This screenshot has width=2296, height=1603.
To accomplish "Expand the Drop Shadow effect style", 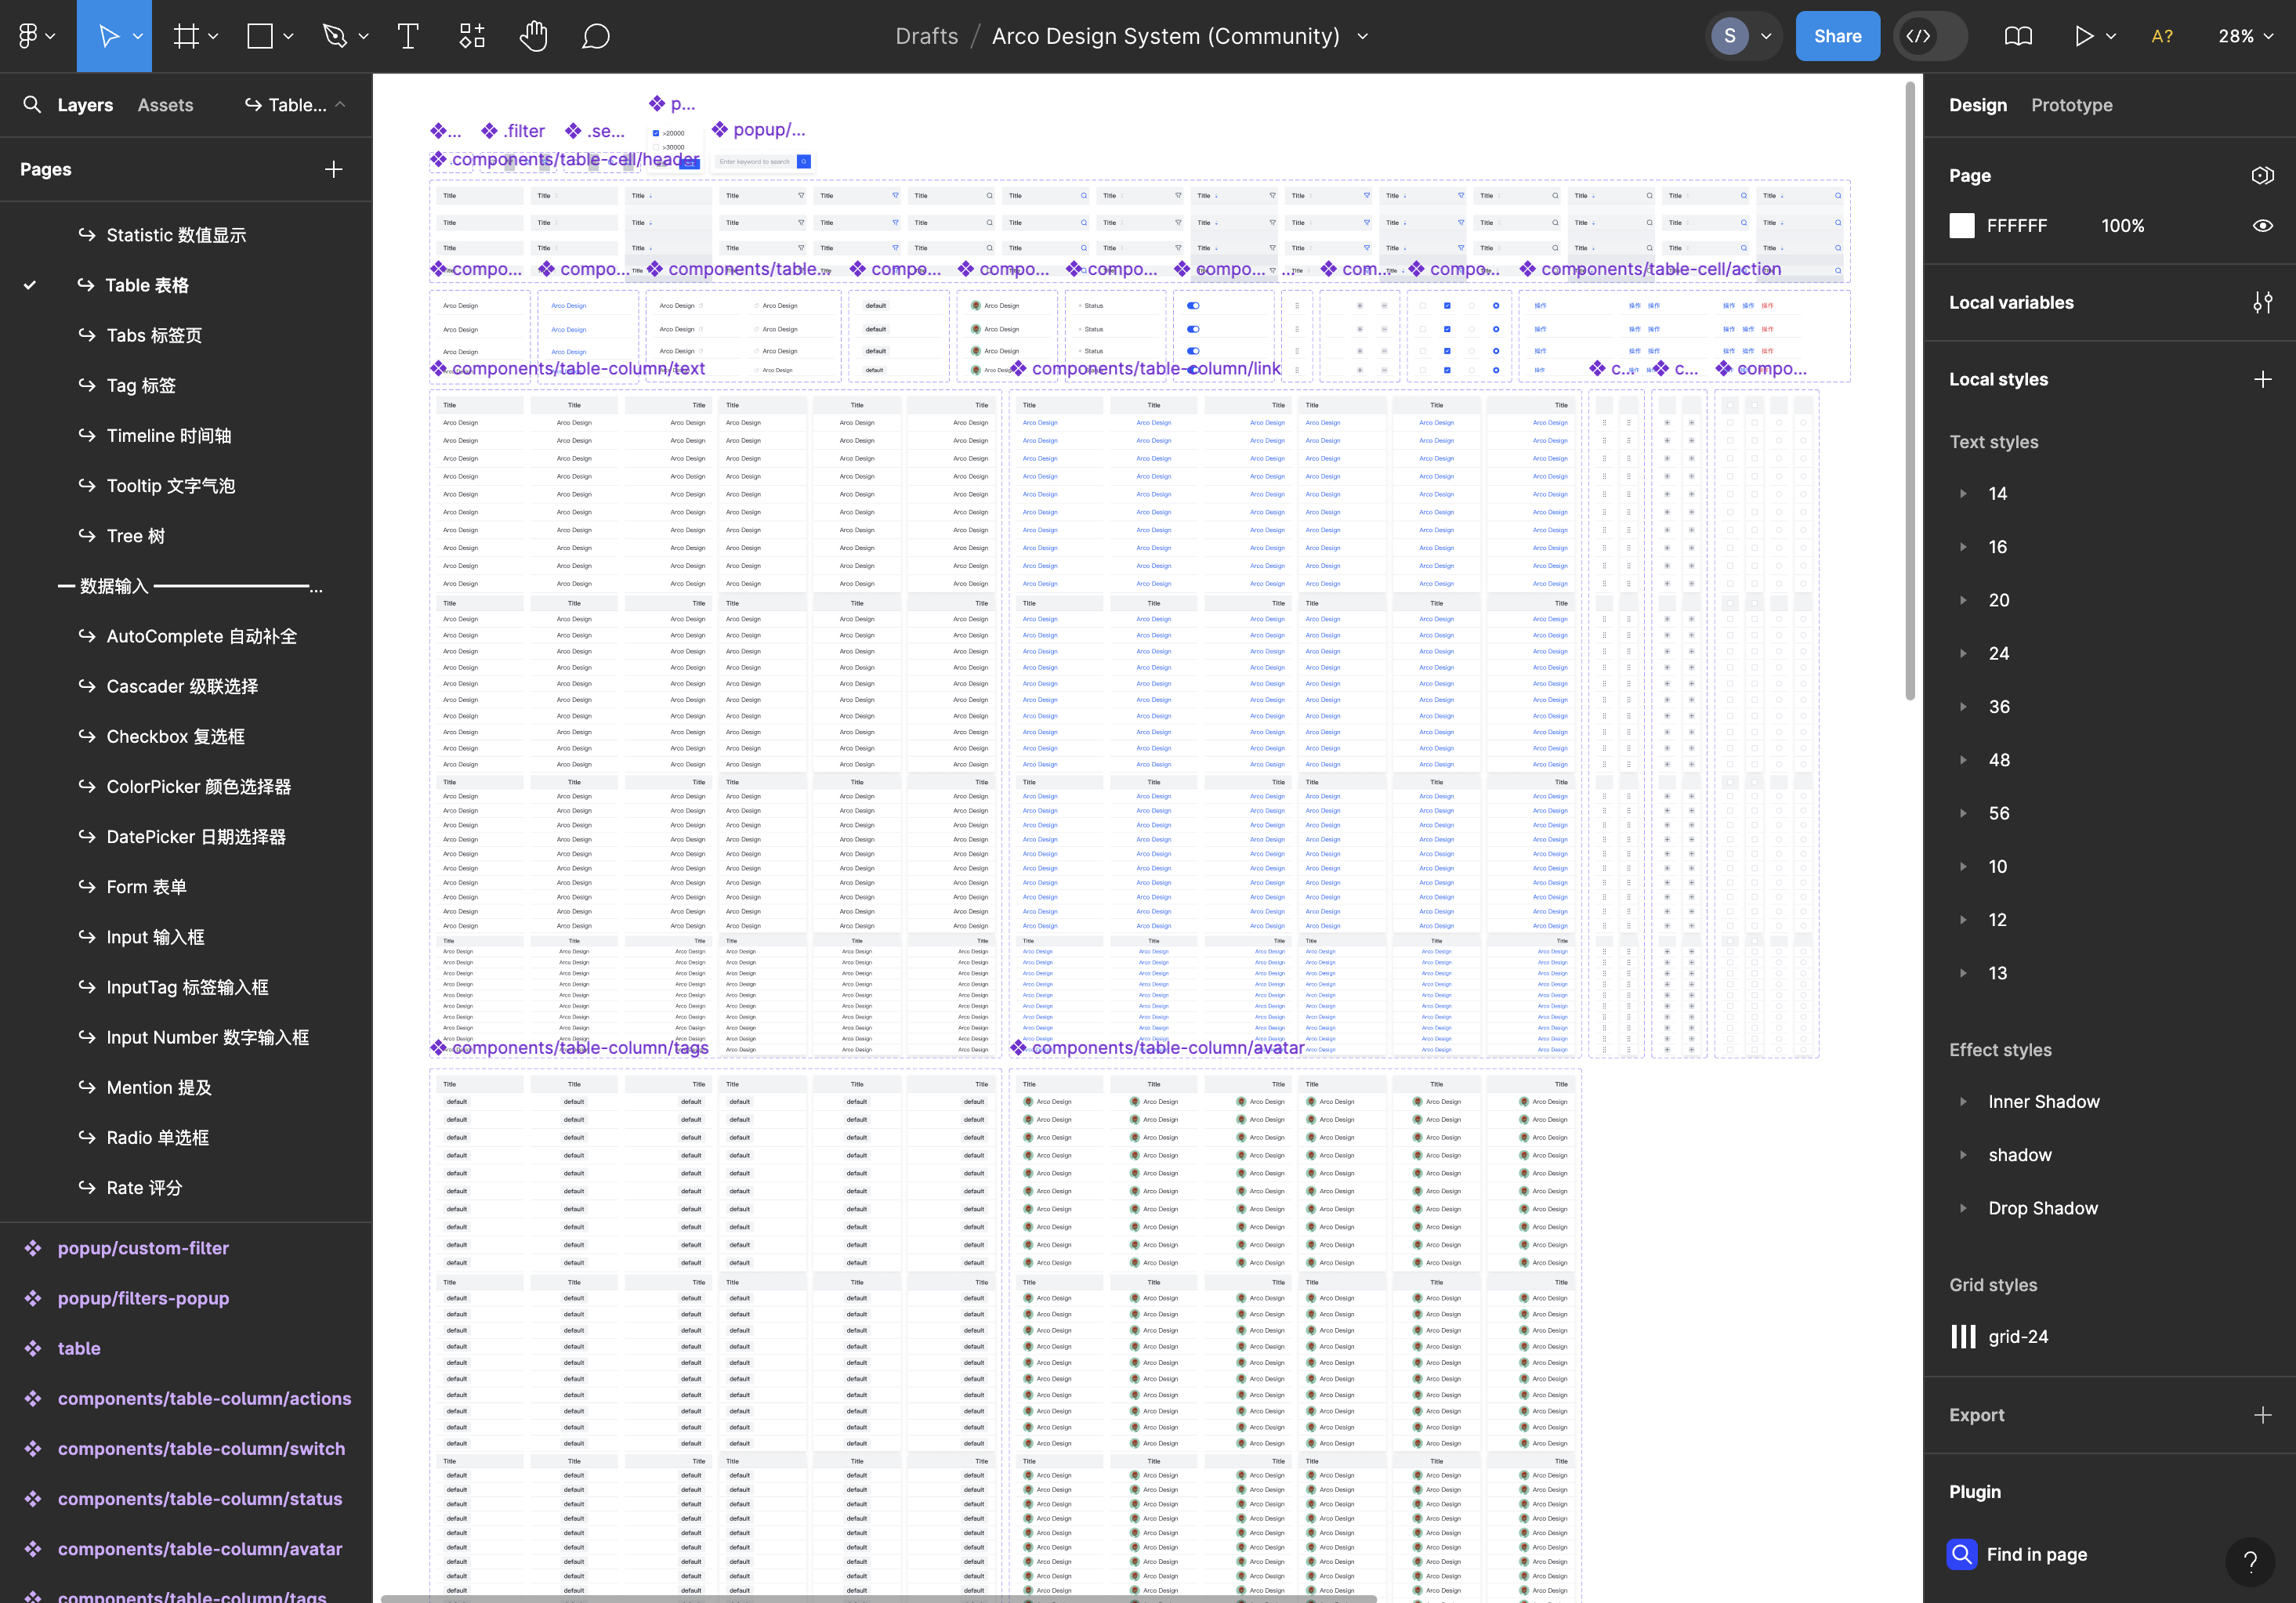I will coord(1963,1207).
